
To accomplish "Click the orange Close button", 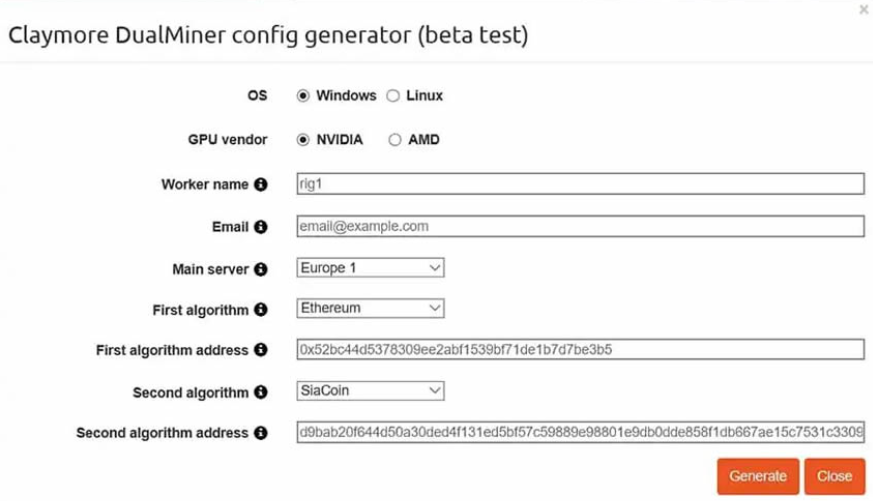I will pyautogui.click(x=835, y=477).
